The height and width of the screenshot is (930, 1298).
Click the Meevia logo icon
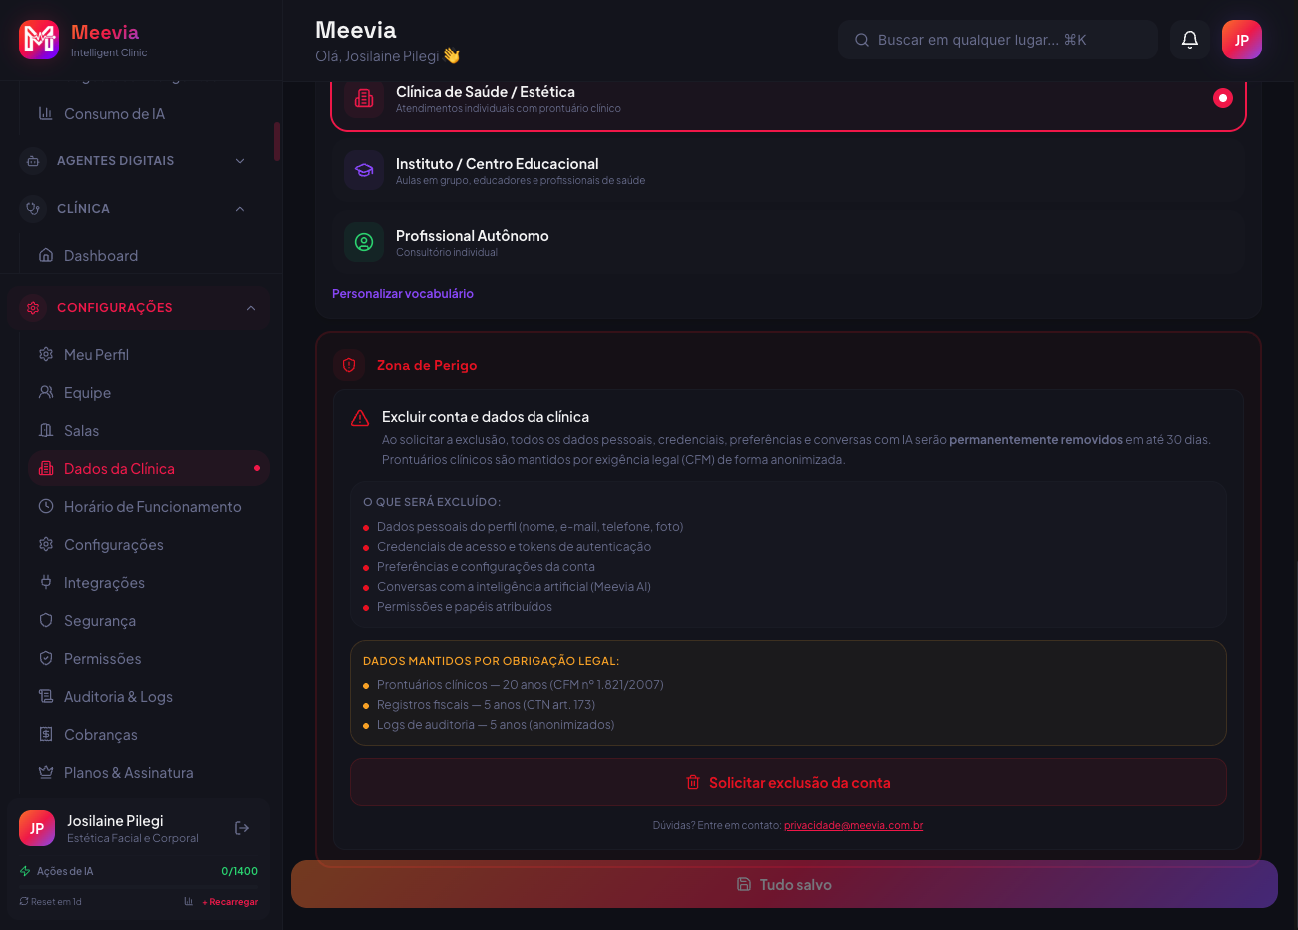39,40
